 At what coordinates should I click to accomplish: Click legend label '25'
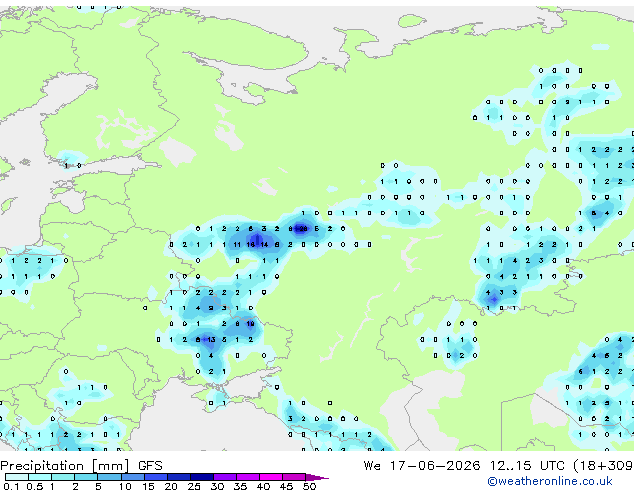click(194, 486)
